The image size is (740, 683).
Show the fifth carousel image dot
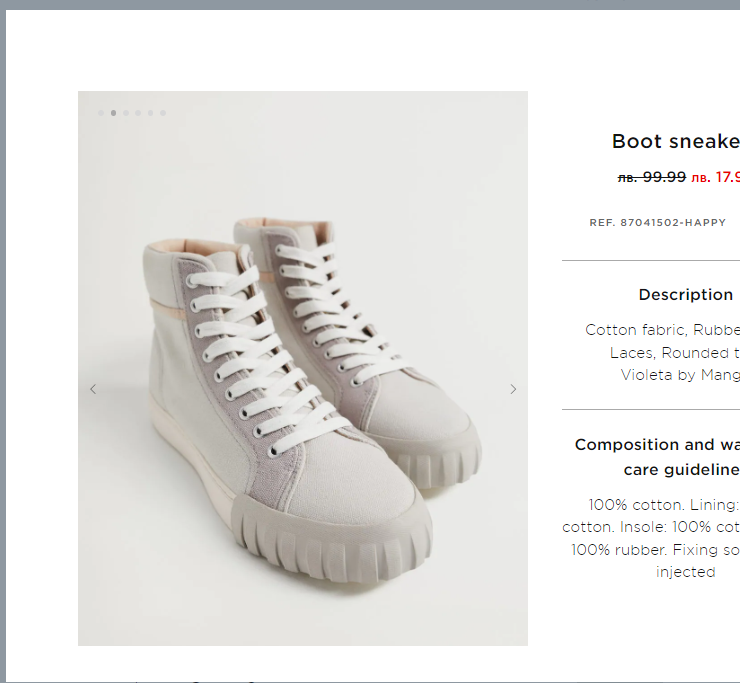coord(151,113)
